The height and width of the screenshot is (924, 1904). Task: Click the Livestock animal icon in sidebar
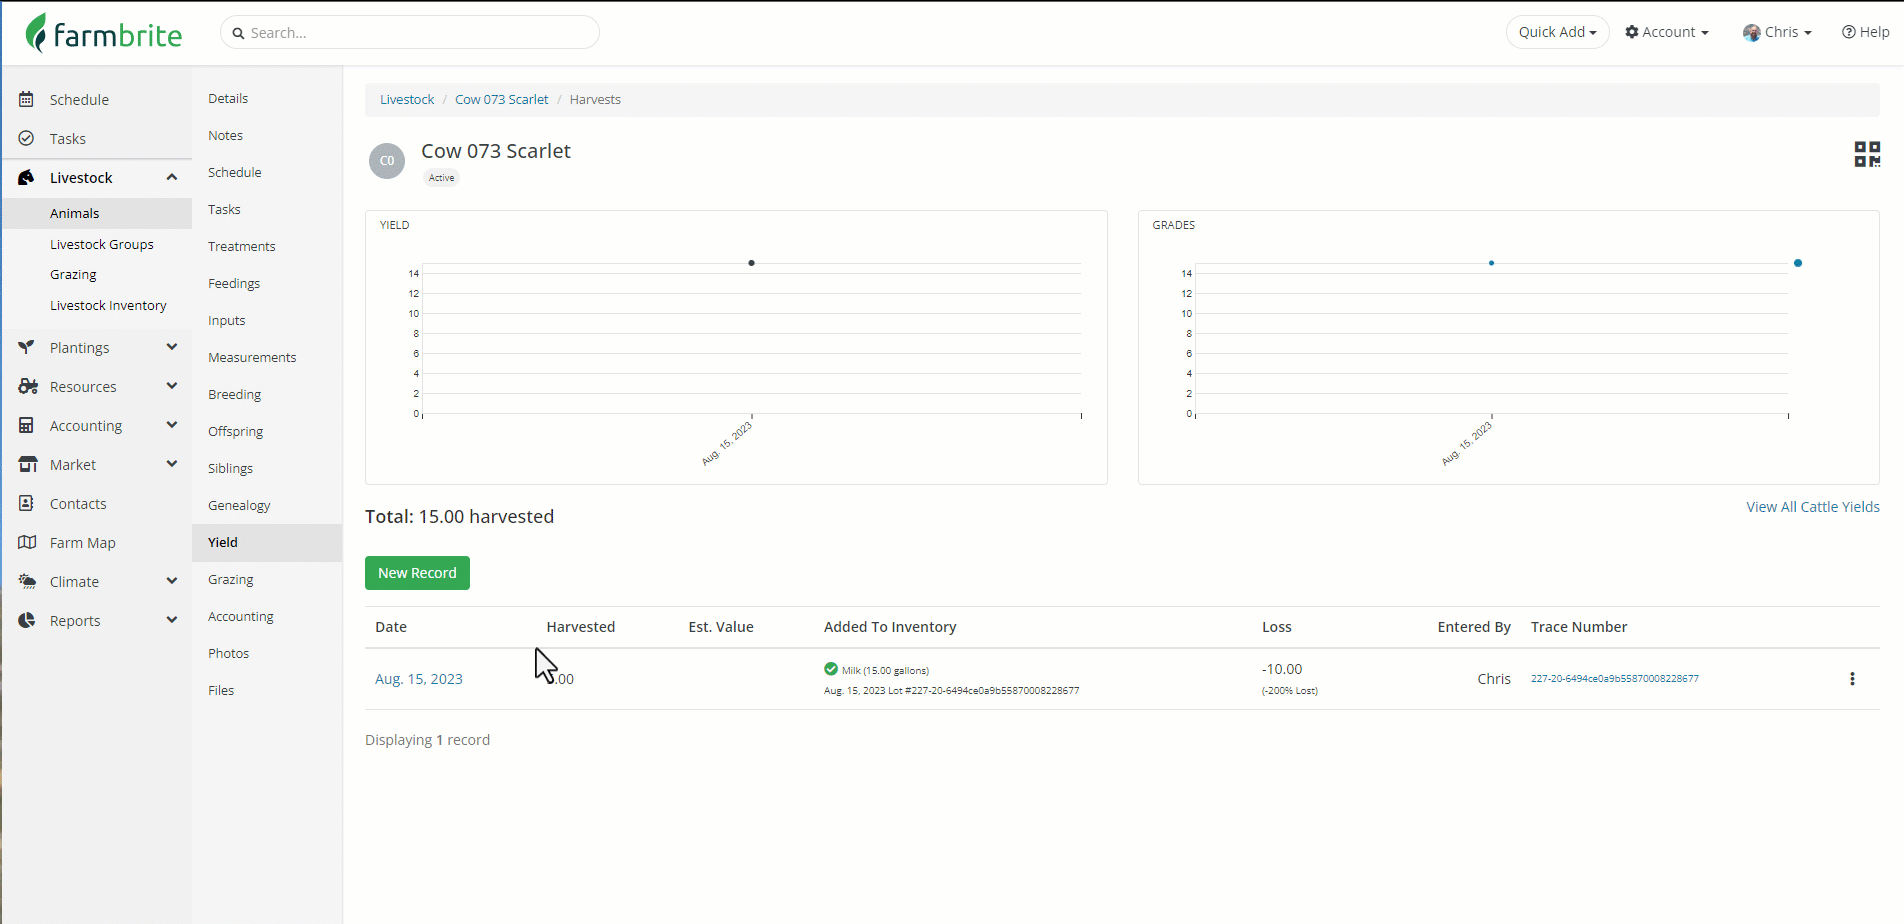tap(27, 177)
